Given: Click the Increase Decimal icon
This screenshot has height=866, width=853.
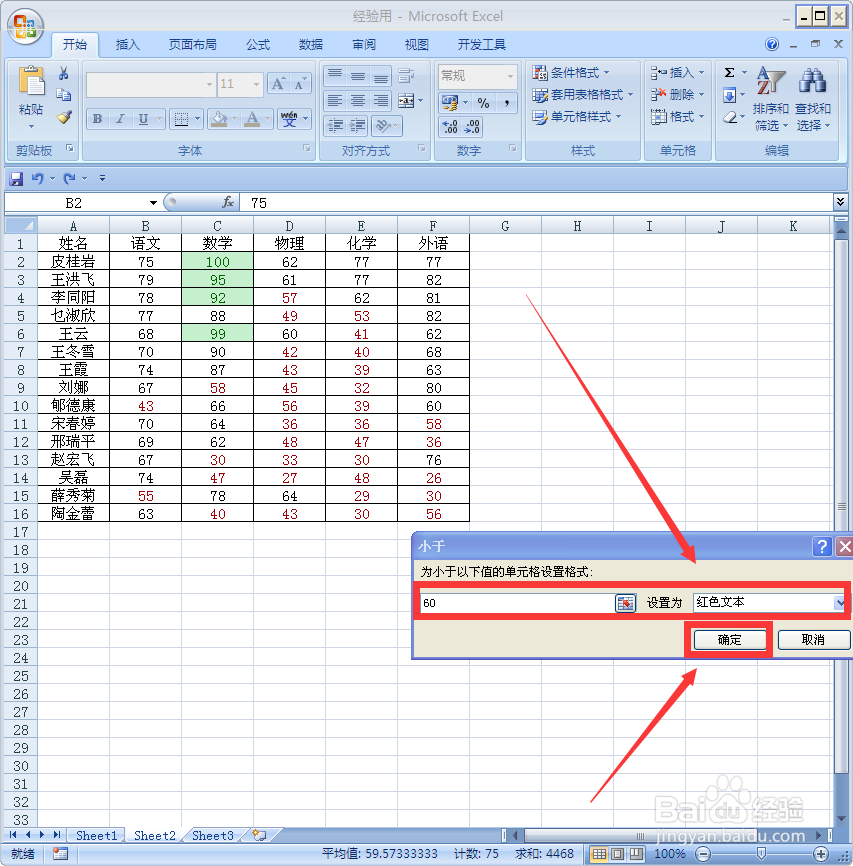Looking at the screenshot, I should (x=450, y=126).
